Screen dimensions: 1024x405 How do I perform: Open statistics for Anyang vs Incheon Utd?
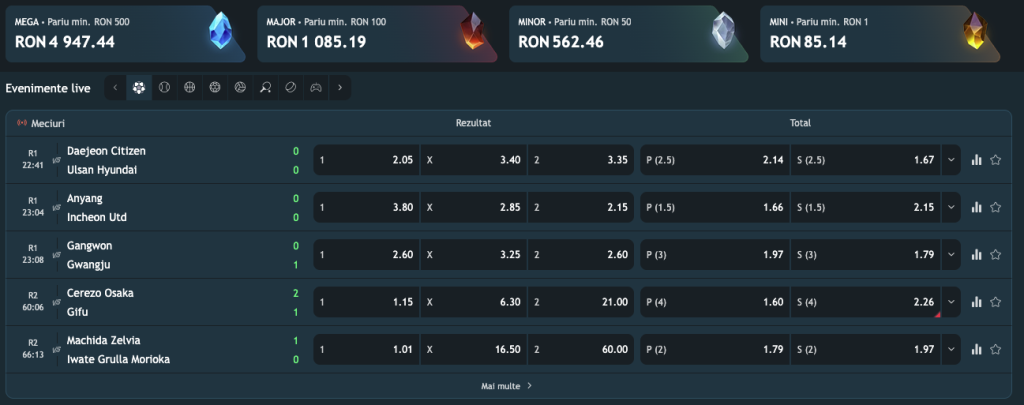[x=976, y=207]
